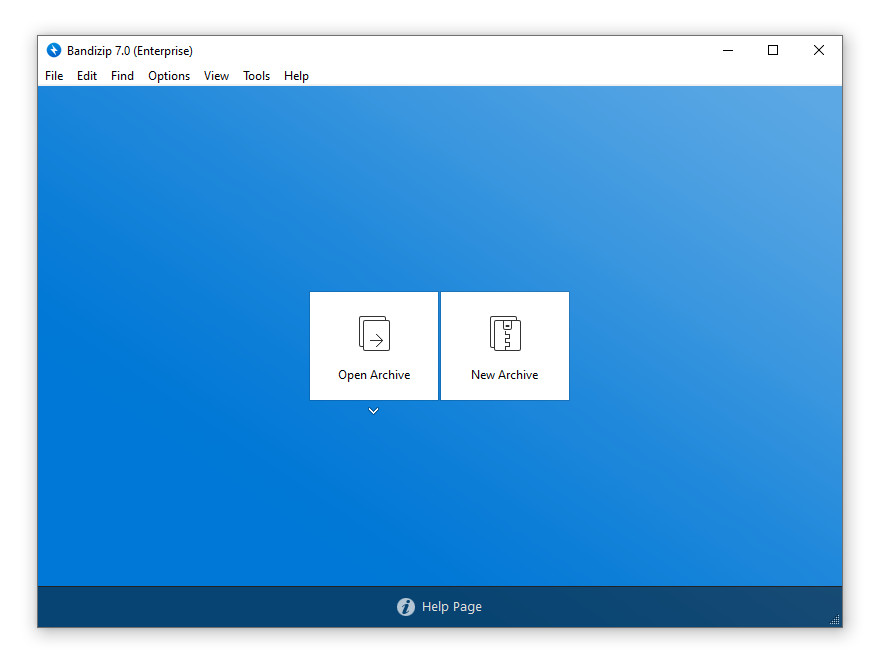Minimize the Bandizip window
This screenshot has height=660, width=880.
tap(727, 51)
